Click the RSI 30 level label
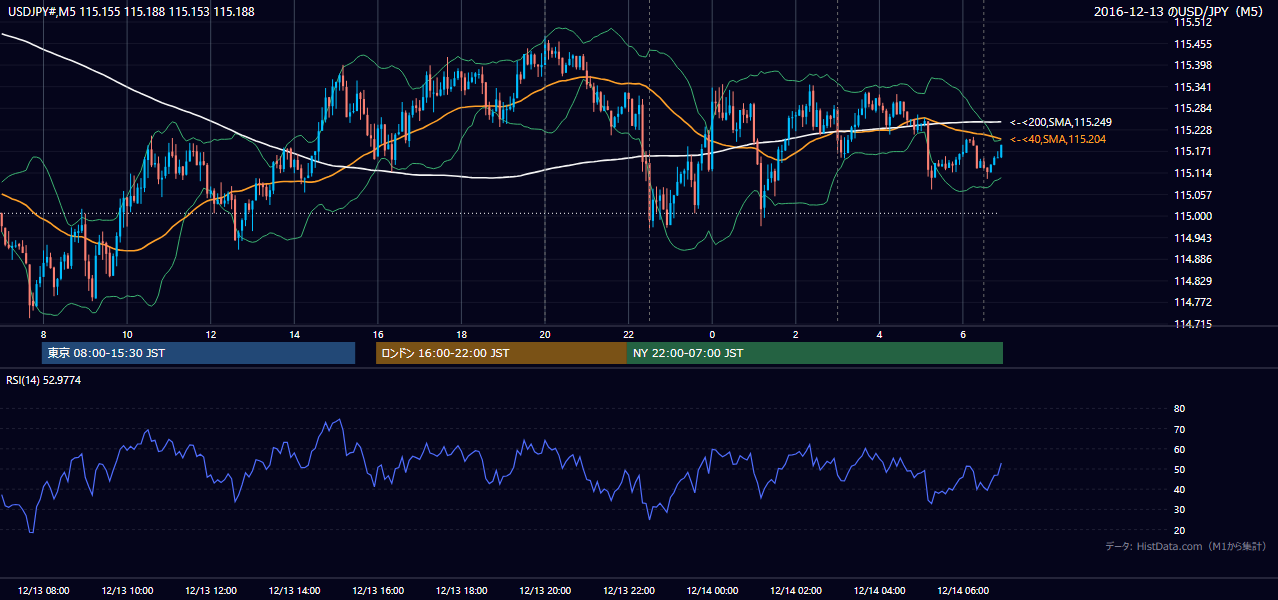 pos(1179,510)
